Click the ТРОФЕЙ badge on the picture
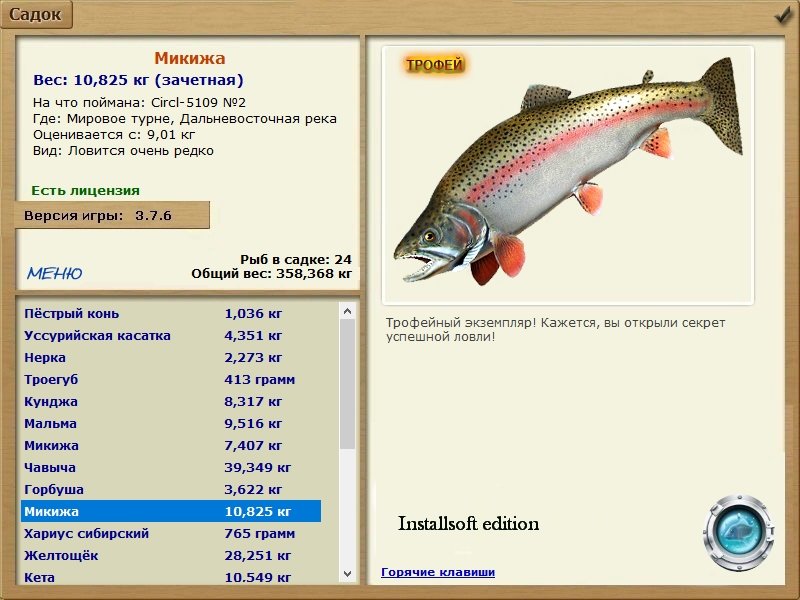Viewport: 800px width, 600px height. [435, 65]
